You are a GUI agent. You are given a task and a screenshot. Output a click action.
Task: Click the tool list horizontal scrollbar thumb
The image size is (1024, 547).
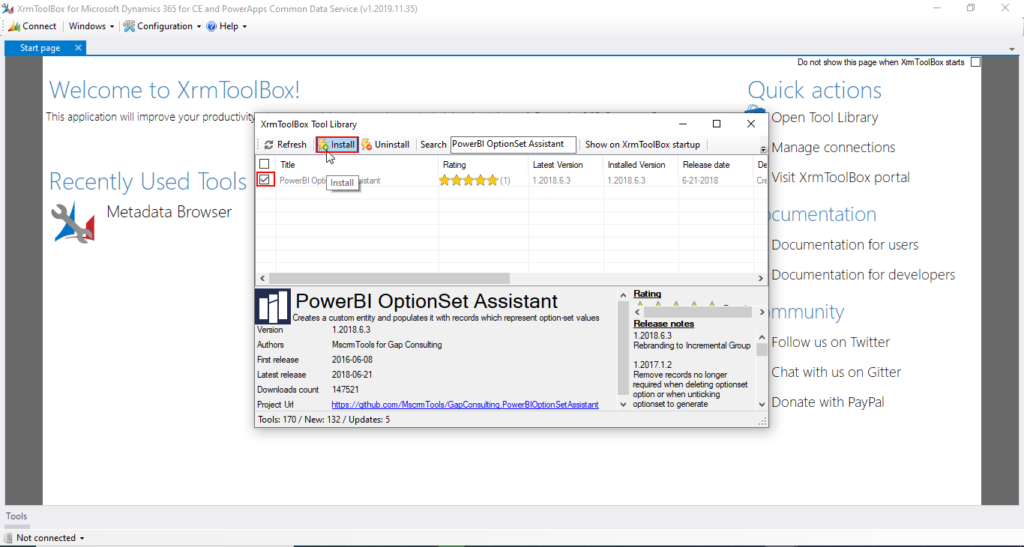(389, 278)
